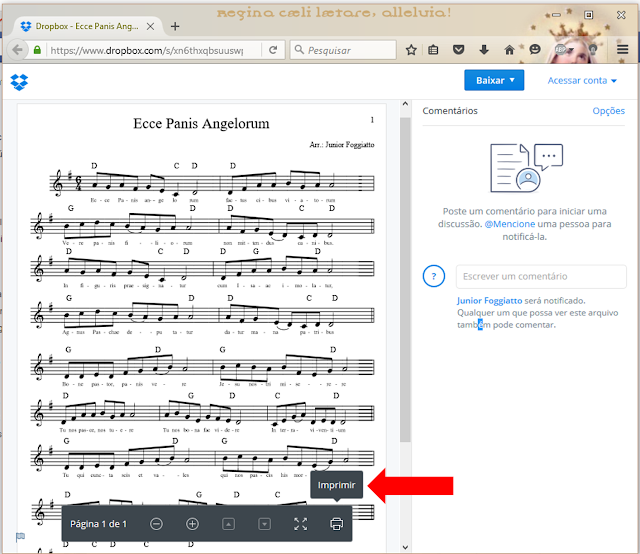Click the @Mencione link
Viewport: 640px width, 554px height.
pyautogui.click(x=509, y=224)
